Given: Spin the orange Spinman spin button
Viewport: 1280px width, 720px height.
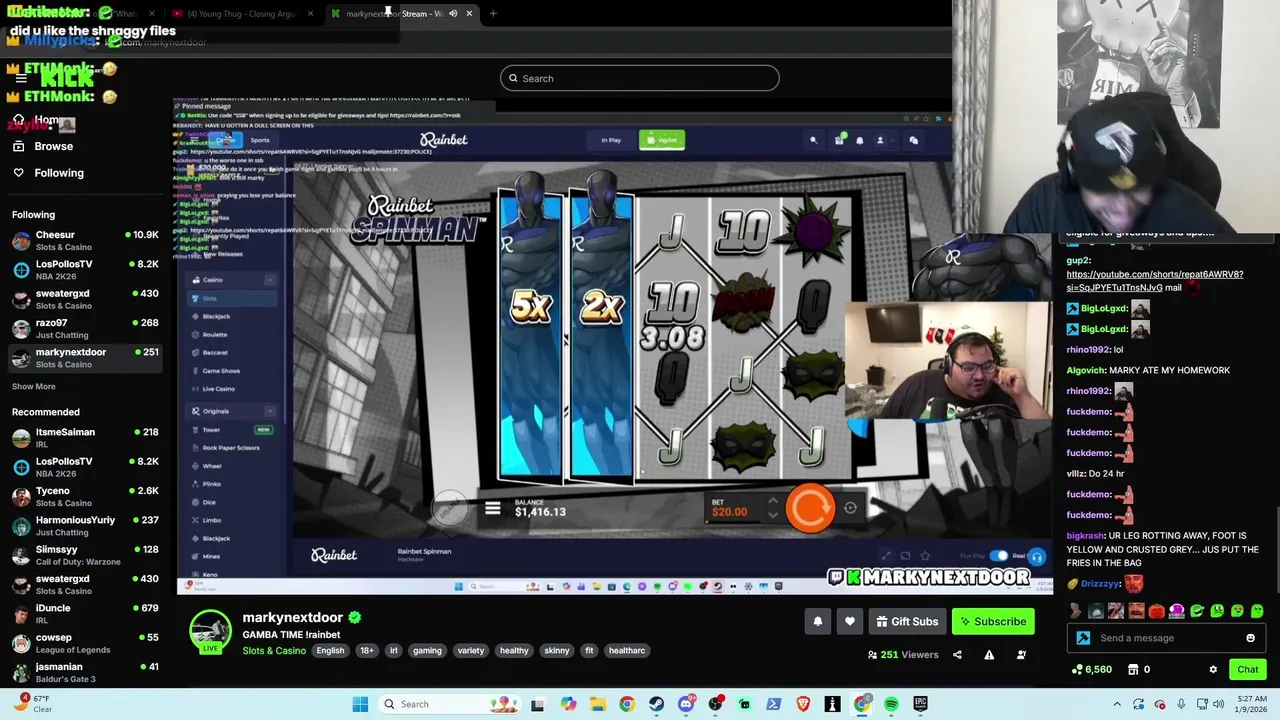Looking at the screenshot, I should tap(810, 508).
